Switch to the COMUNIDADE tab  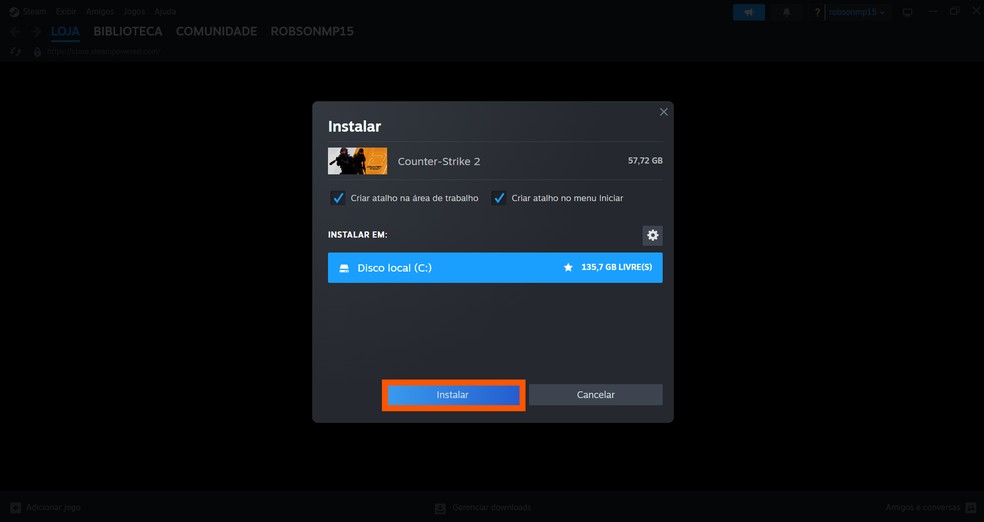point(217,31)
